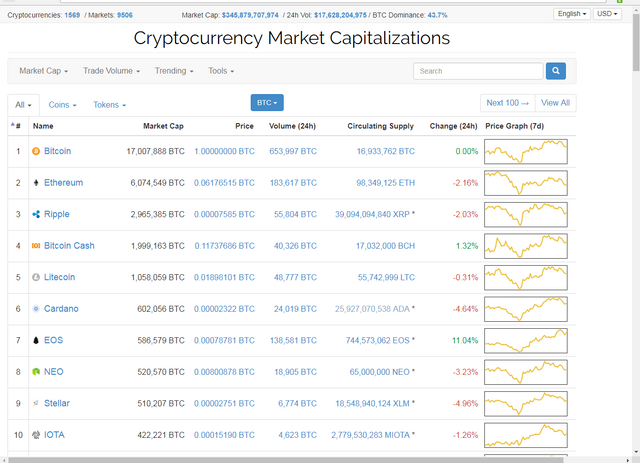The width and height of the screenshot is (640, 463).
Task: Click the Markets count 9506 link
Action: [x=125, y=15]
